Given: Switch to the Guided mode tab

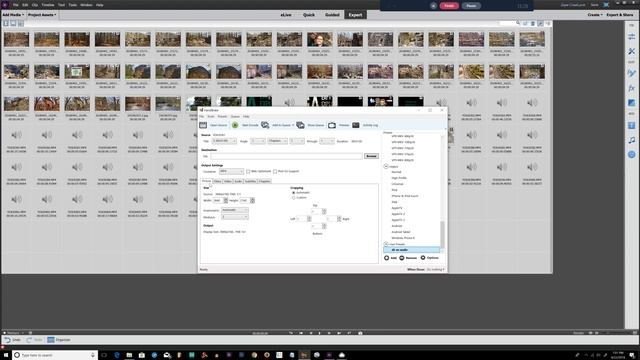Looking at the screenshot, I should 332,15.
